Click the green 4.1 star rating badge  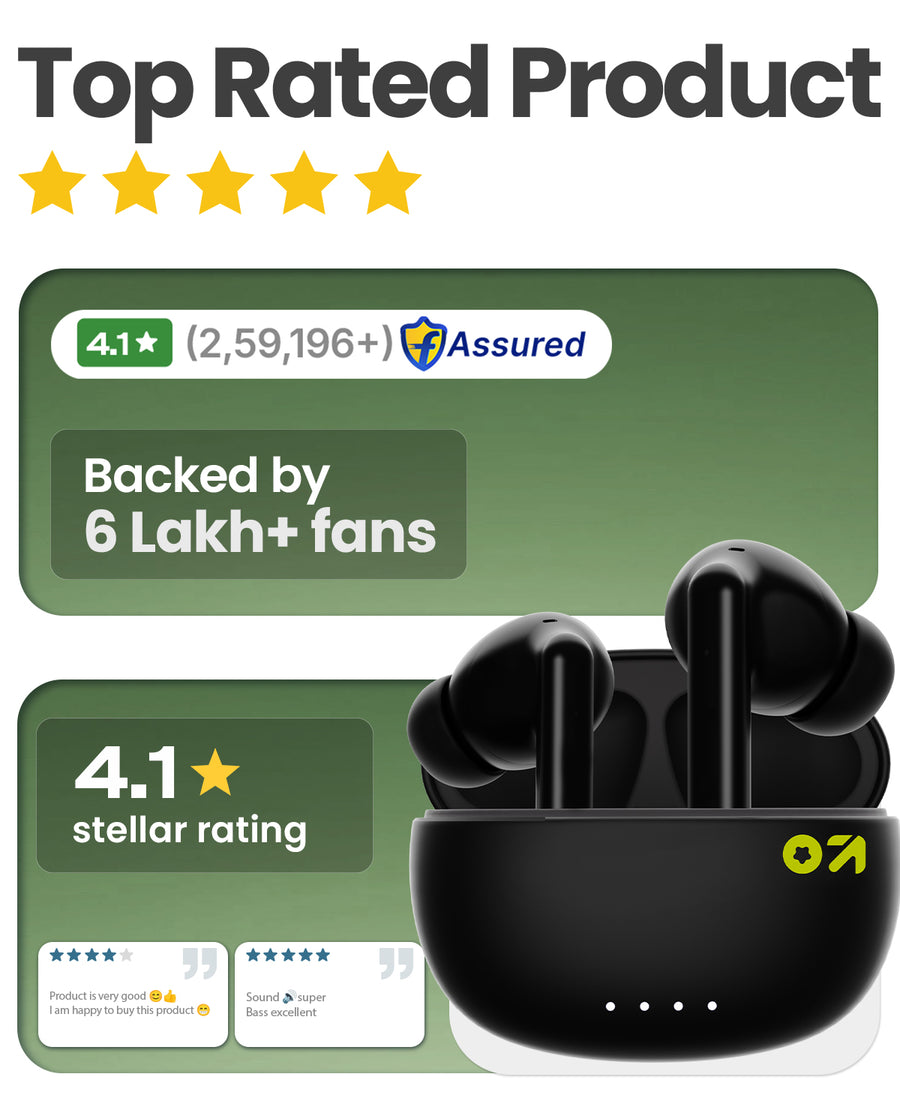point(125,343)
